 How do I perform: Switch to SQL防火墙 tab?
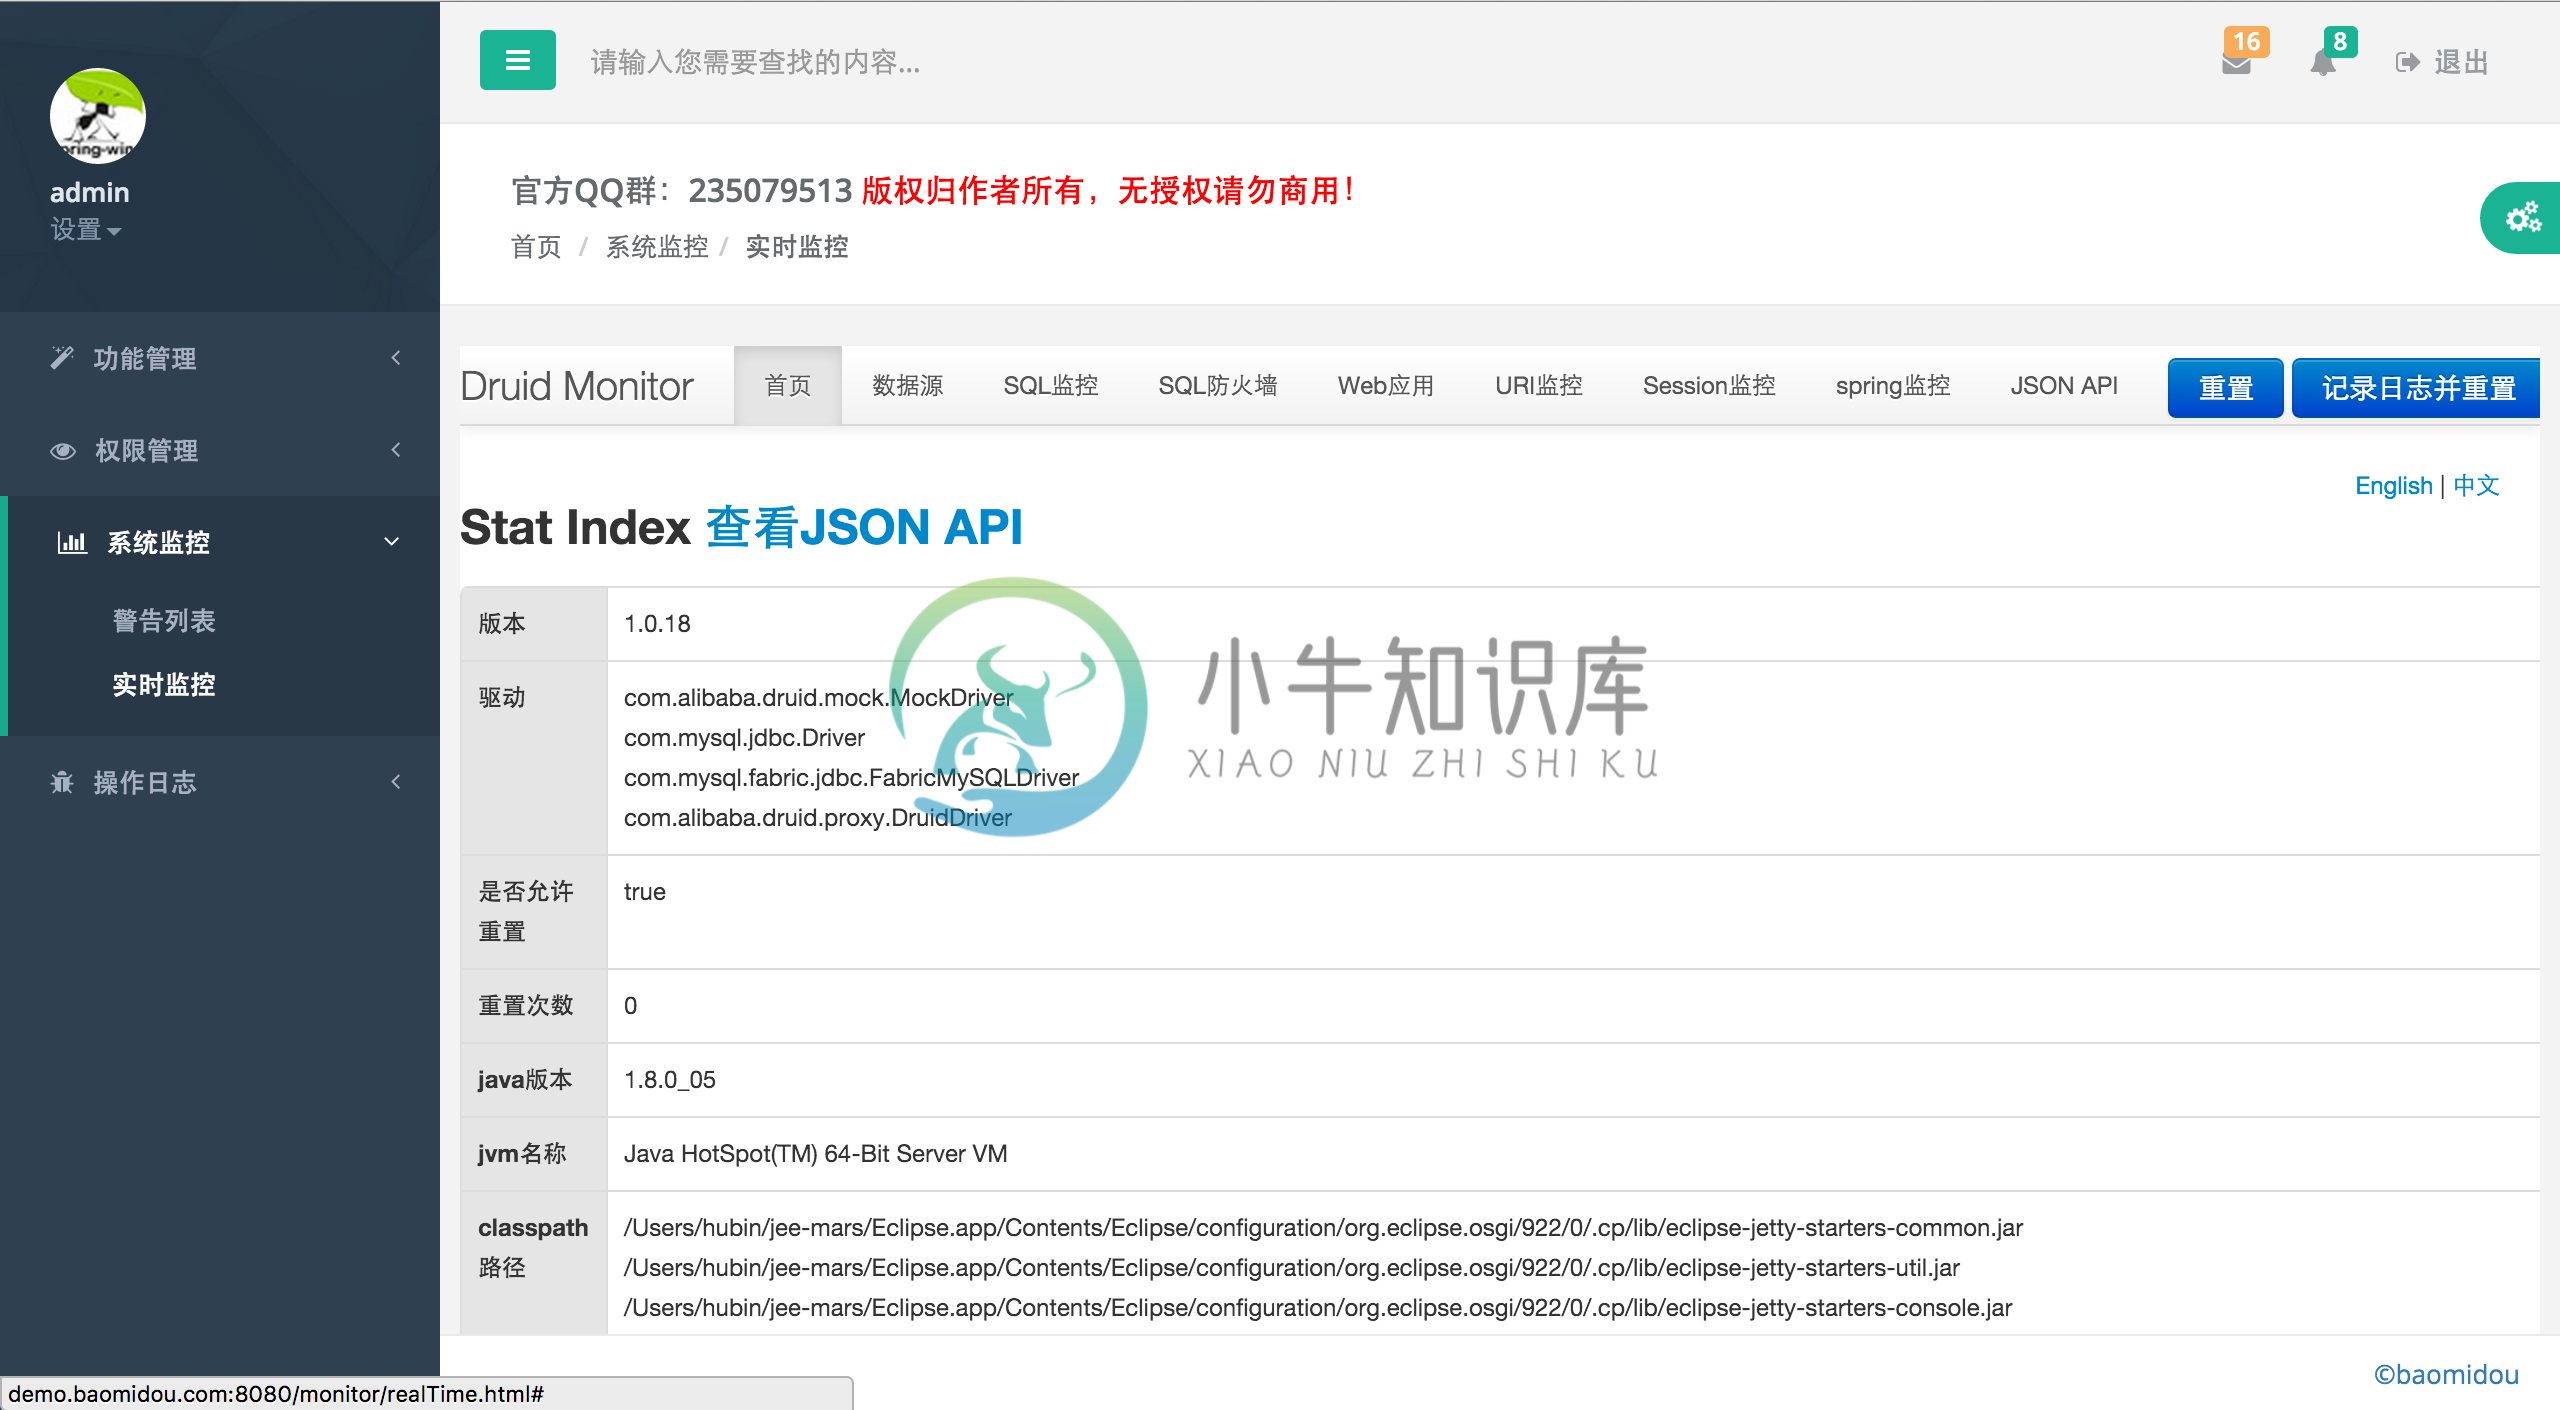[1218, 386]
